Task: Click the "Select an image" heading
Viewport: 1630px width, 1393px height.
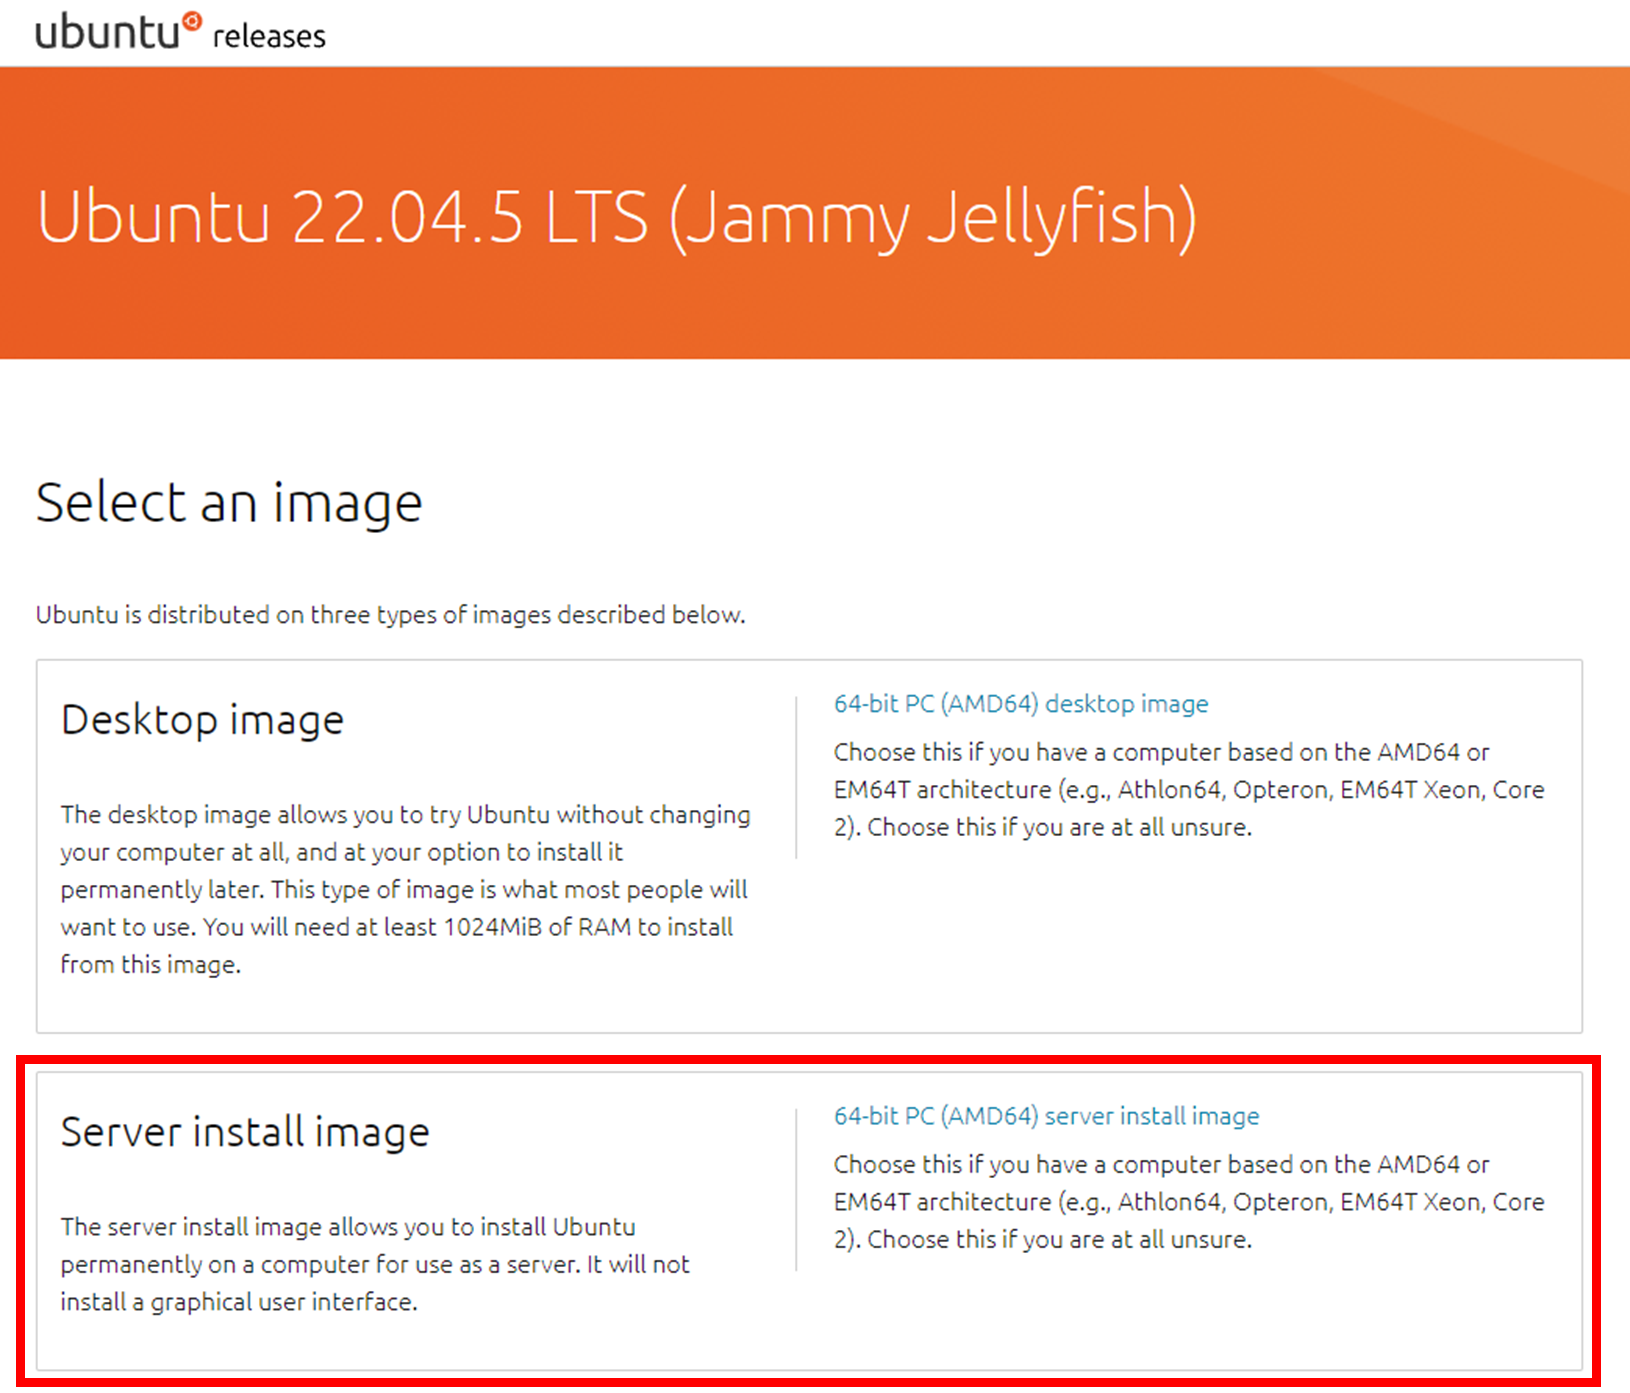Action: point(229,502)
